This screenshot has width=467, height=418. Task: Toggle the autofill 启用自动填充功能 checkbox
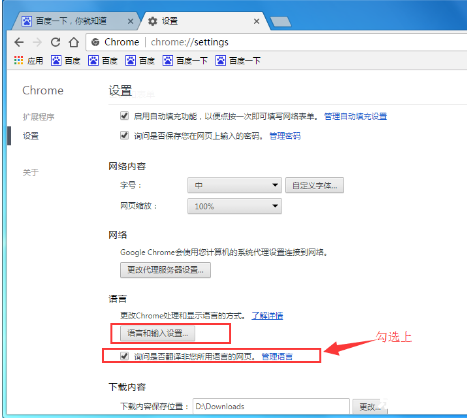click(x=124, y=116)
